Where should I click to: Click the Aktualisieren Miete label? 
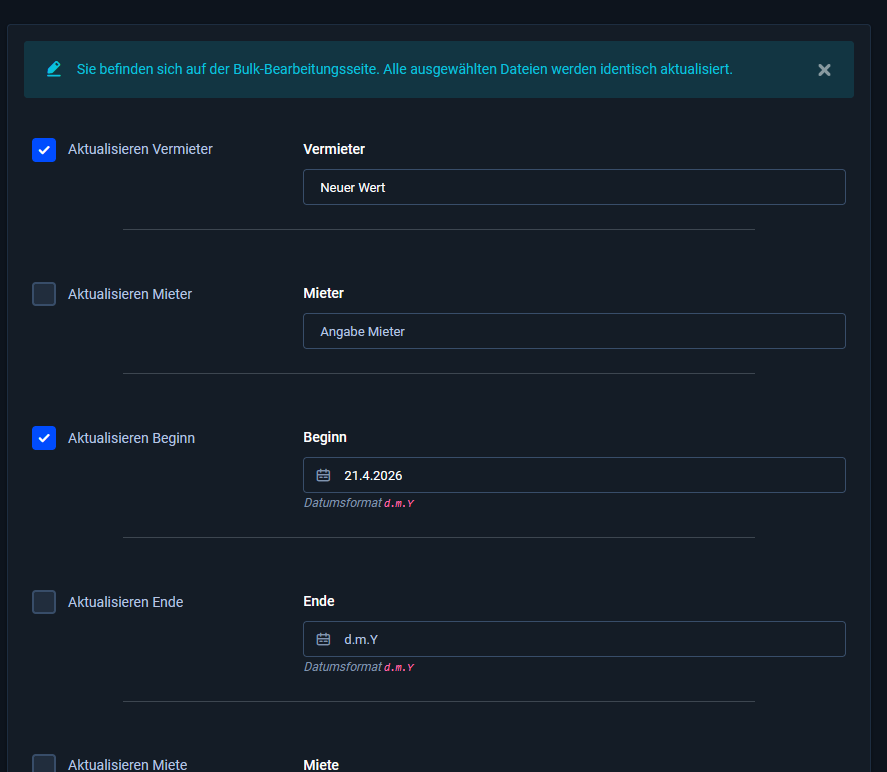click(x=128, y=765)
